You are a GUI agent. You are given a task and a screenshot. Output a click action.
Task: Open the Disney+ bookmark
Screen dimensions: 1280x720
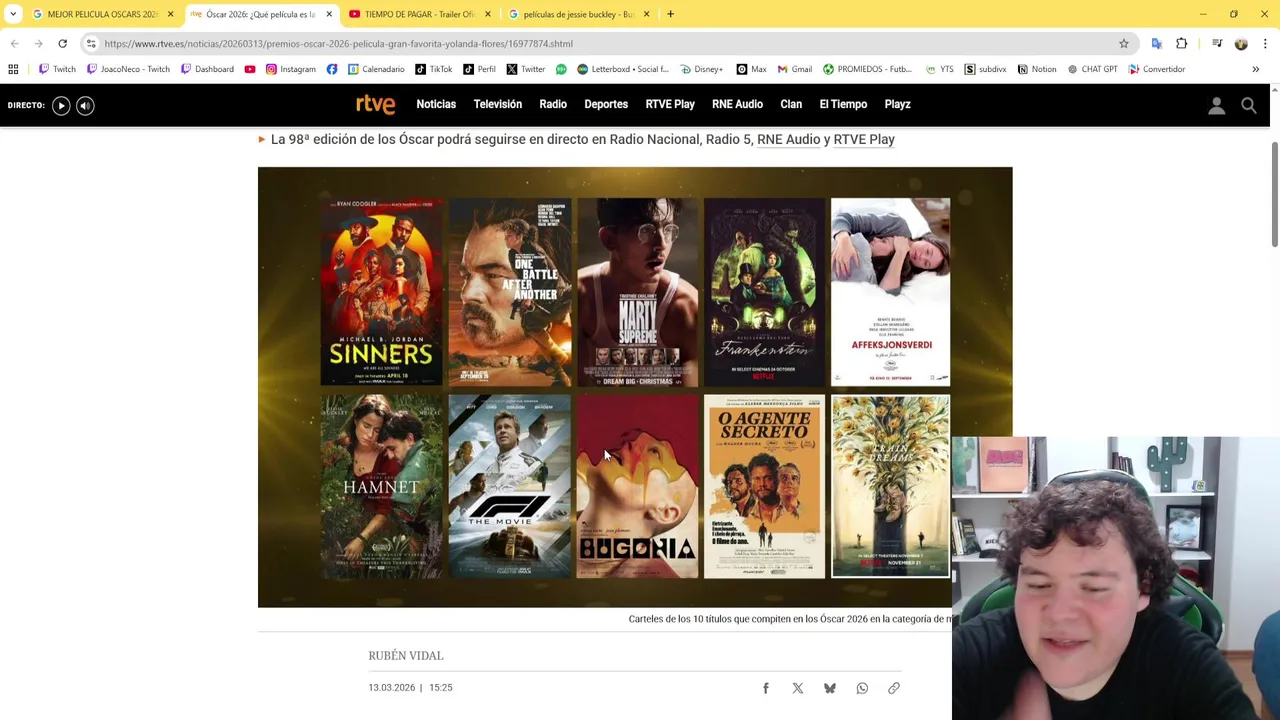point(701,69)
